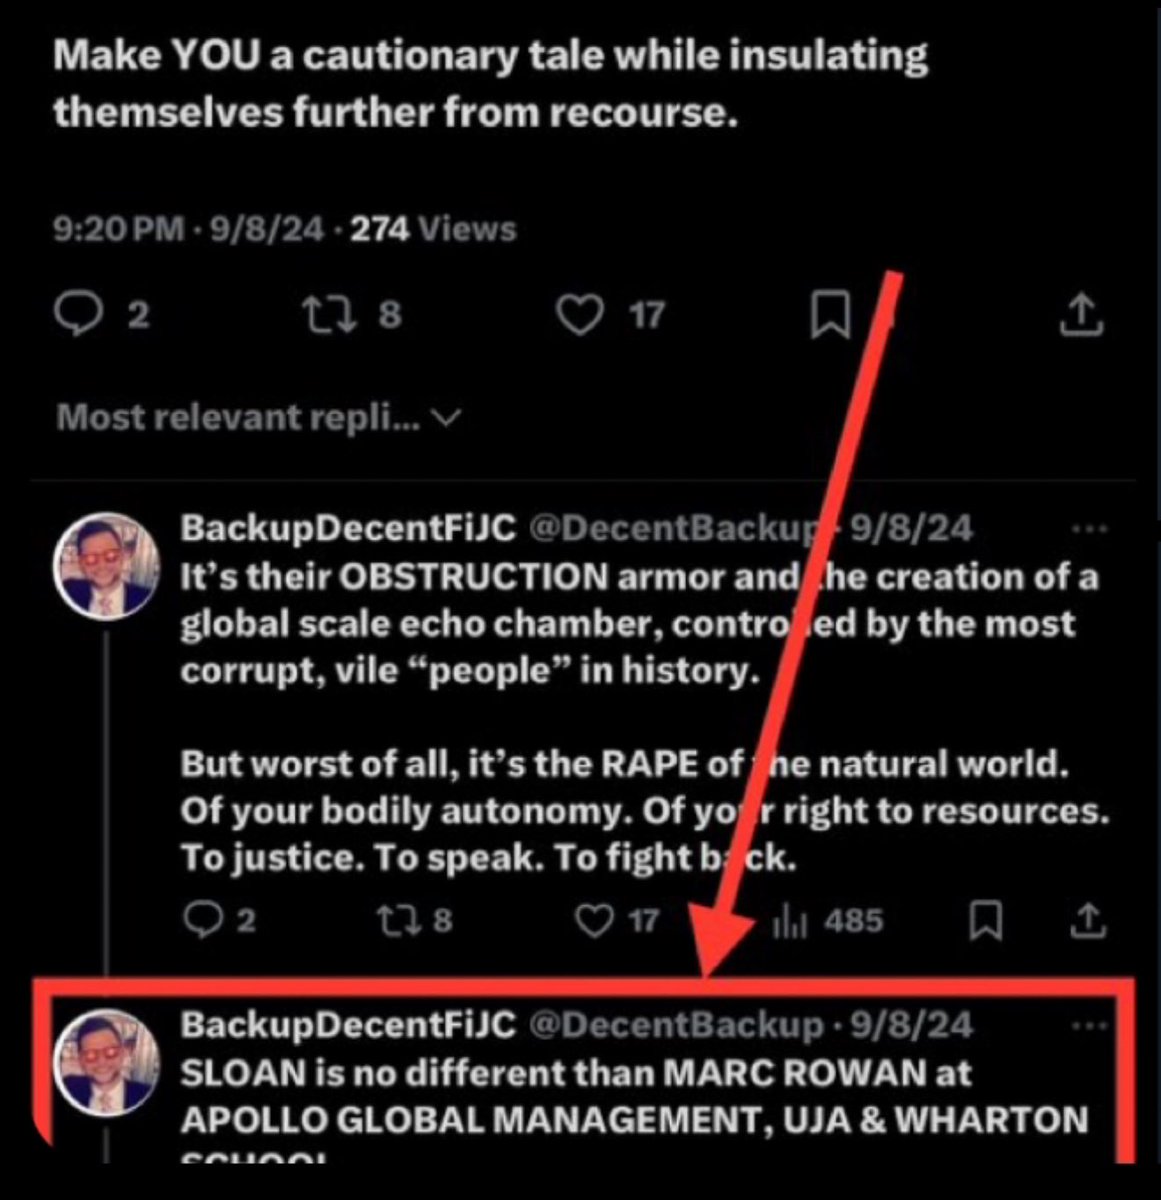Reply to the OBSTRUCTION armor reply
The image size is (1161, 1200).
pyautogui.click(x=206, y=920)
